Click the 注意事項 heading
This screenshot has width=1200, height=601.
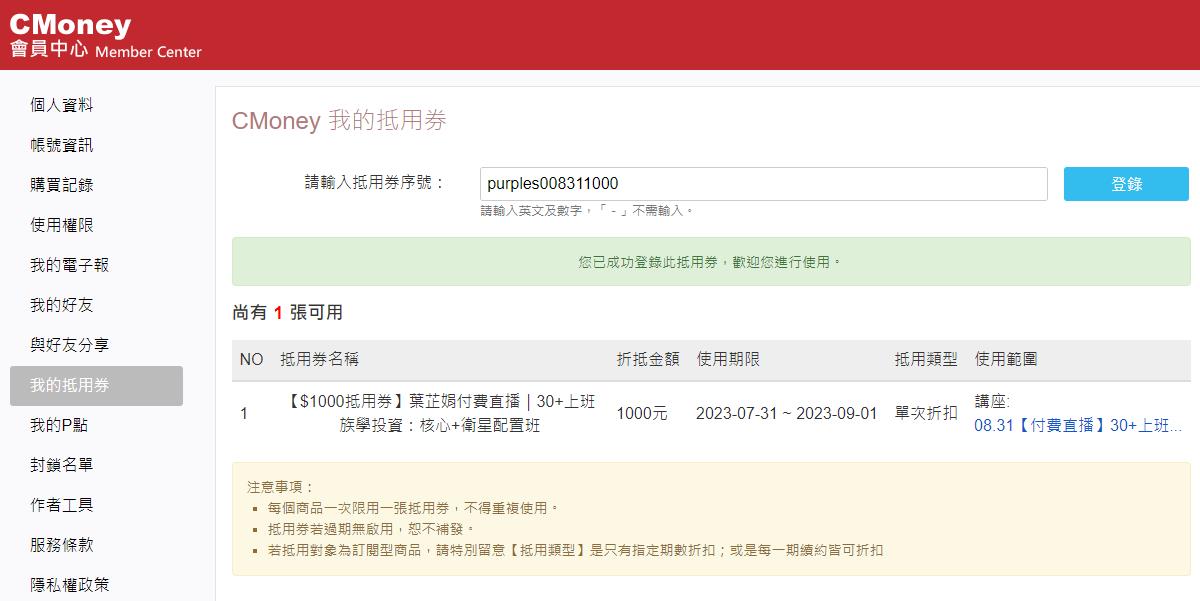click(x=281, y=487)
